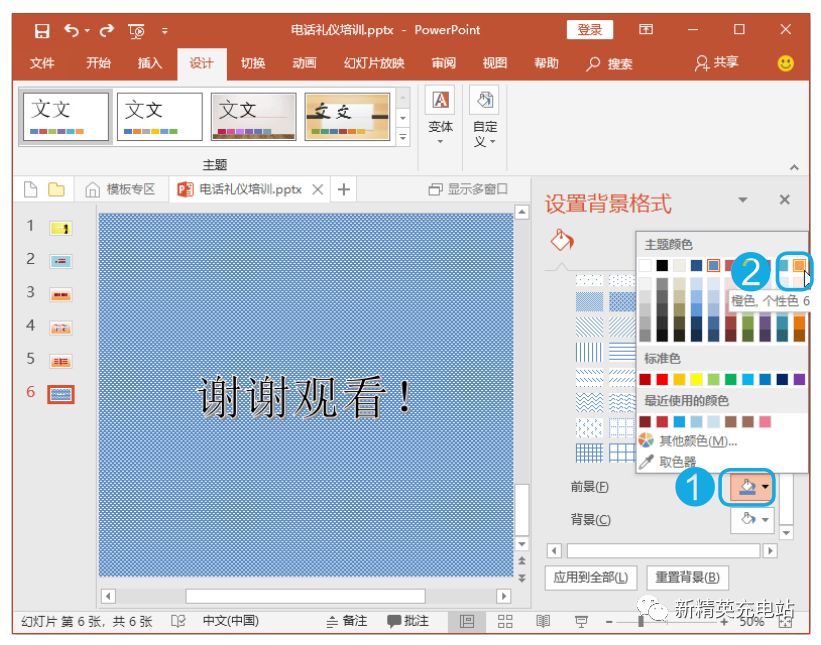Open the 幻灯片放映 tab

point(374,63)
